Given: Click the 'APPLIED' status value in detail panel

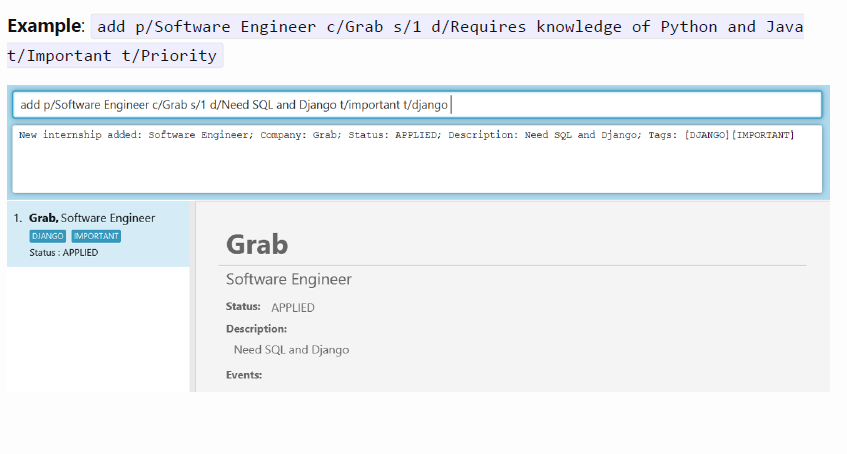Looking at the screenshot, I should click(x=293, y=308).
